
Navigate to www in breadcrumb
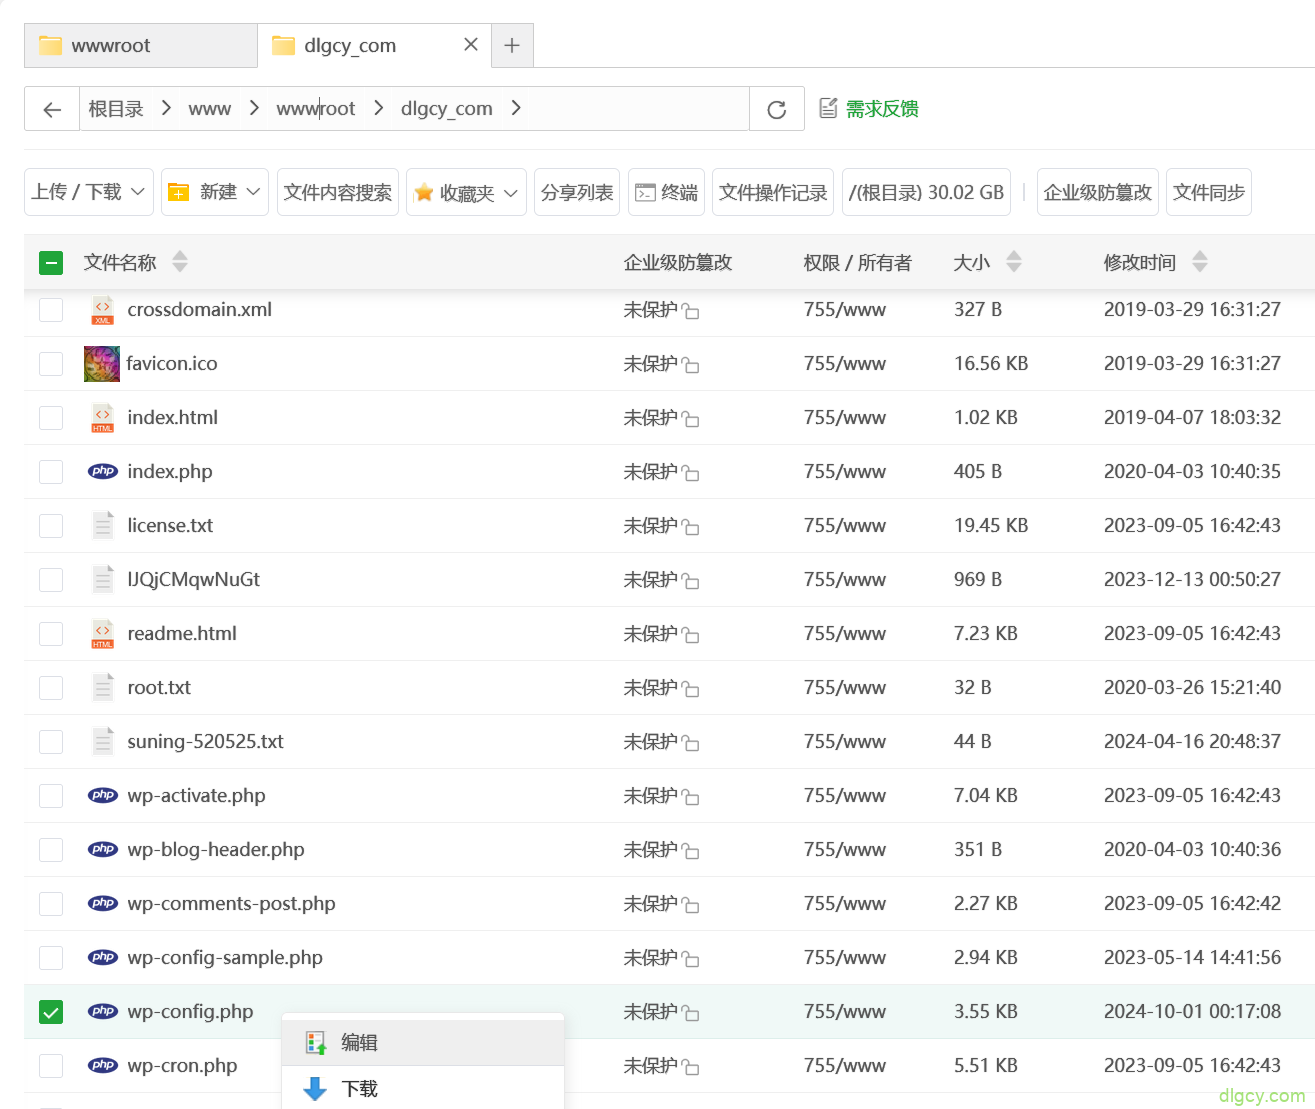coord(210,108)
